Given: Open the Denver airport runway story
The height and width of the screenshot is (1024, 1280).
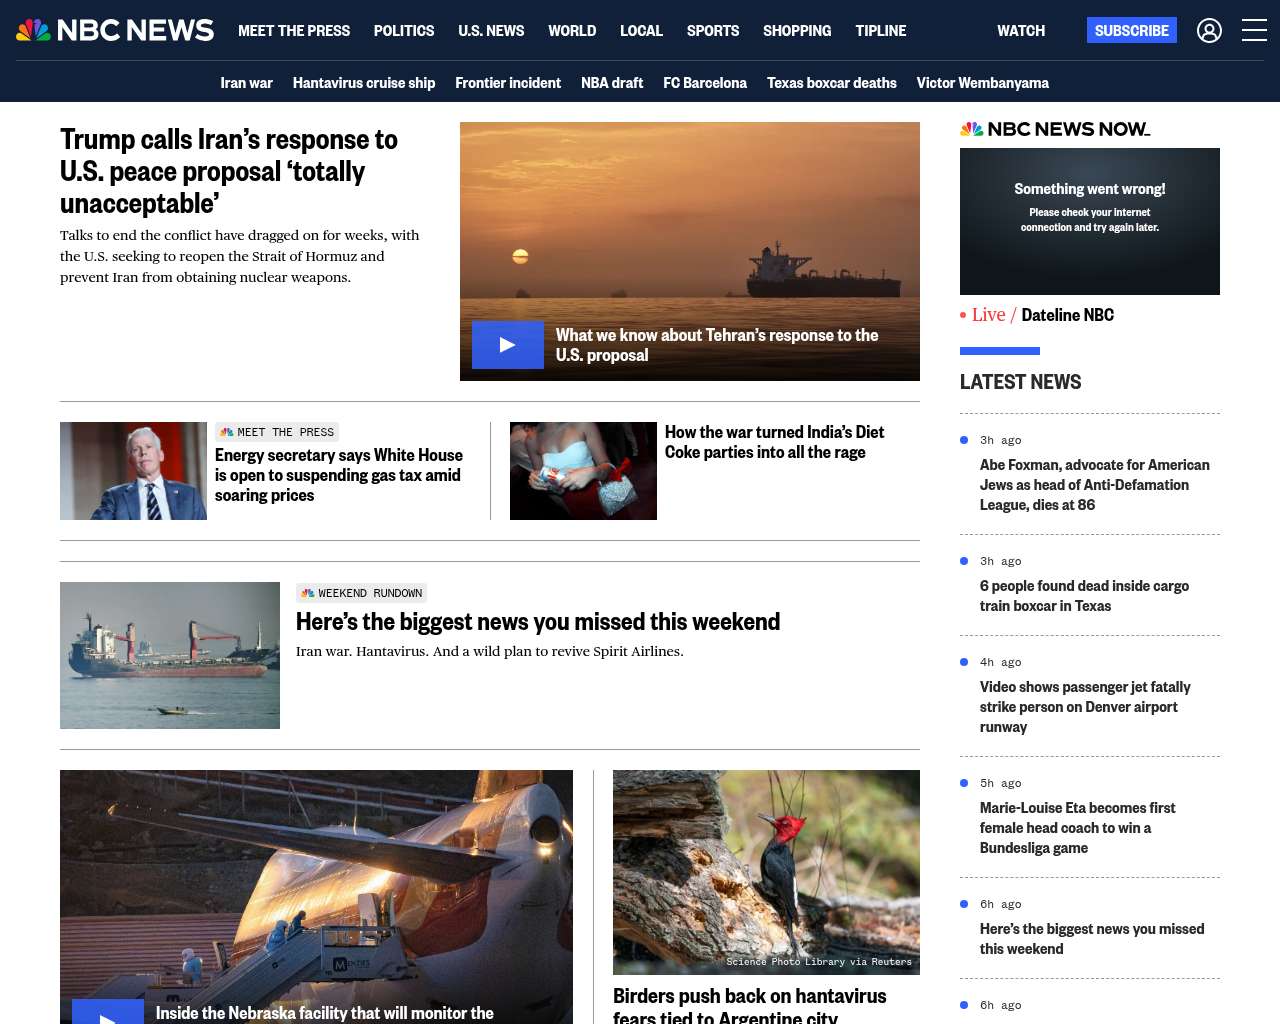Looking at the screenshot, I should (1085, 707).
